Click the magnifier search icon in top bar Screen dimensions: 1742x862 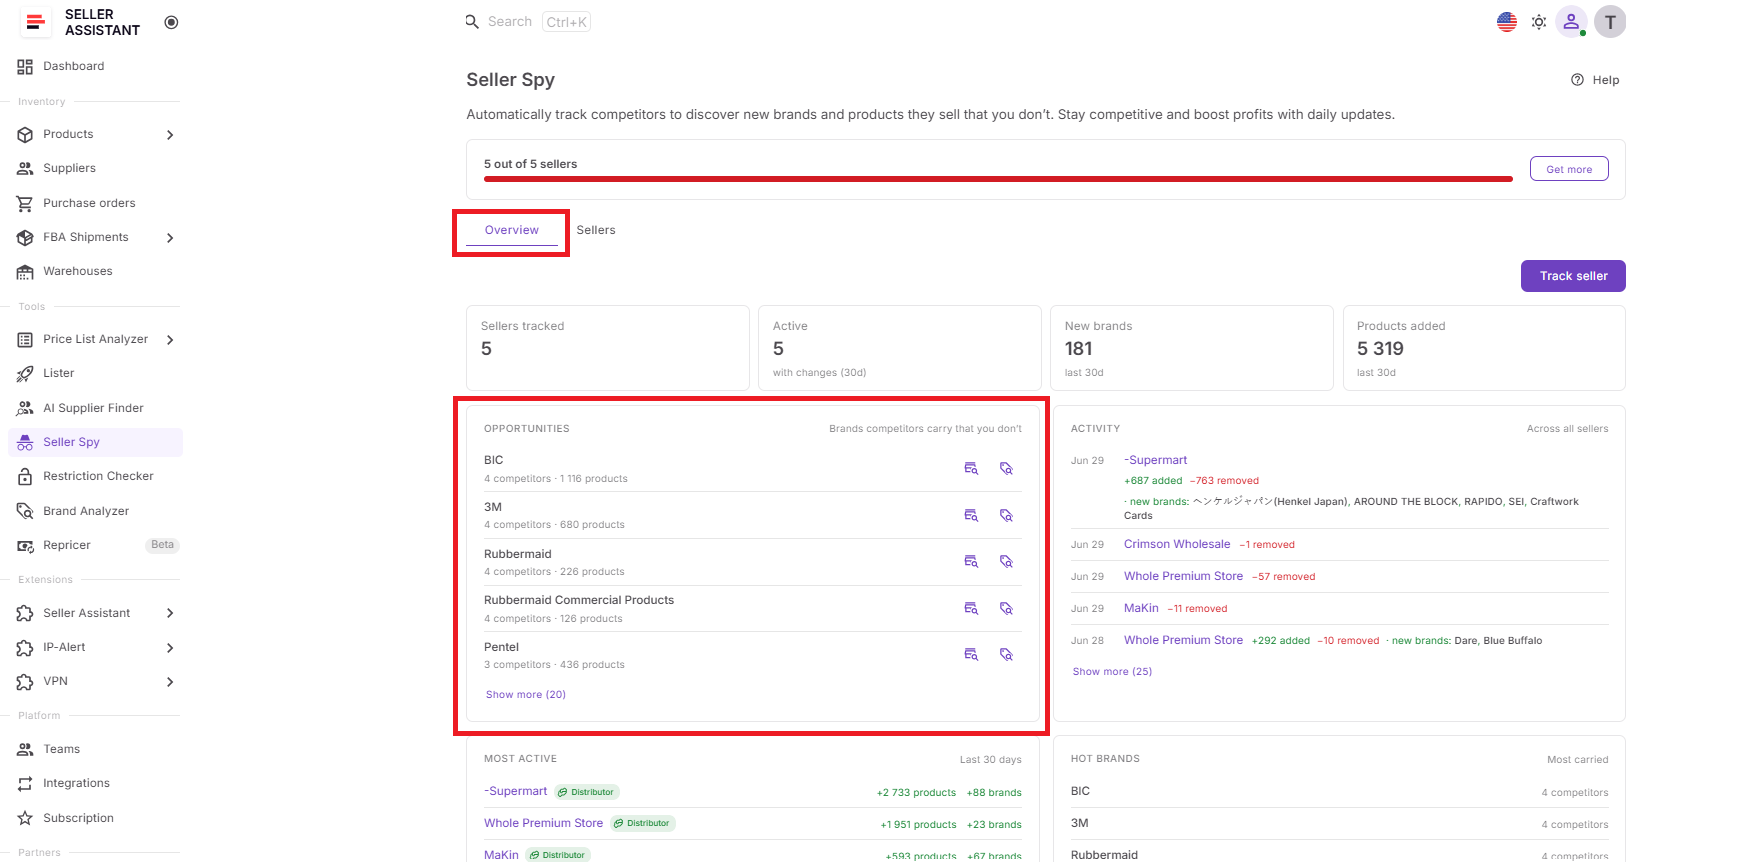(472, 22)
